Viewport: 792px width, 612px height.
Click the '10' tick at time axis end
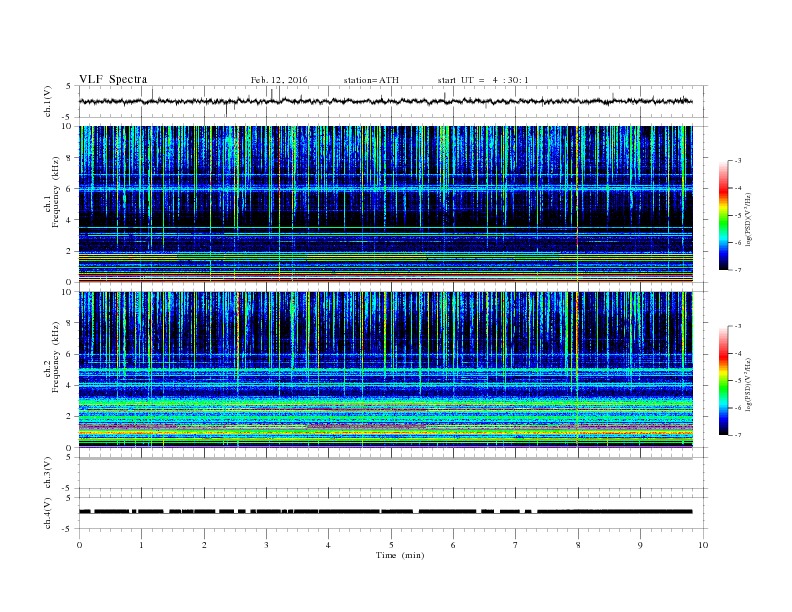pyautogui.click(x=703, y=545)
